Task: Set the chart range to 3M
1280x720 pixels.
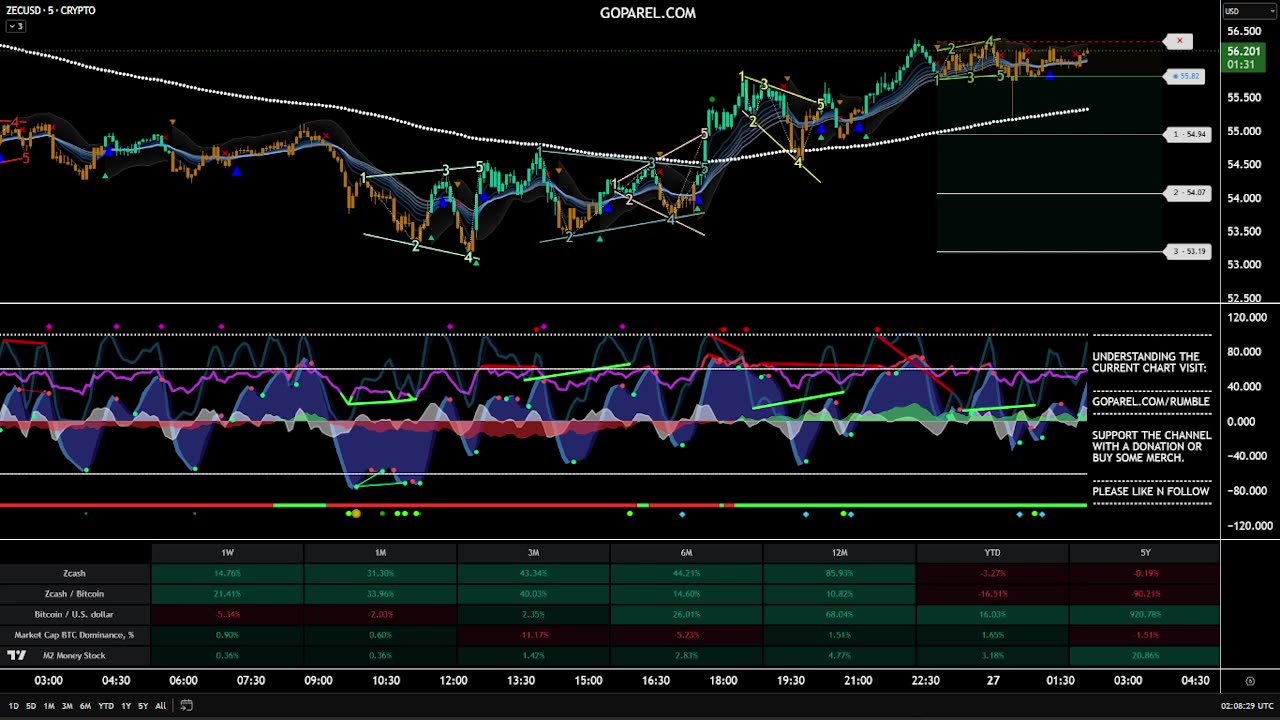Action: tap(67, 706)
